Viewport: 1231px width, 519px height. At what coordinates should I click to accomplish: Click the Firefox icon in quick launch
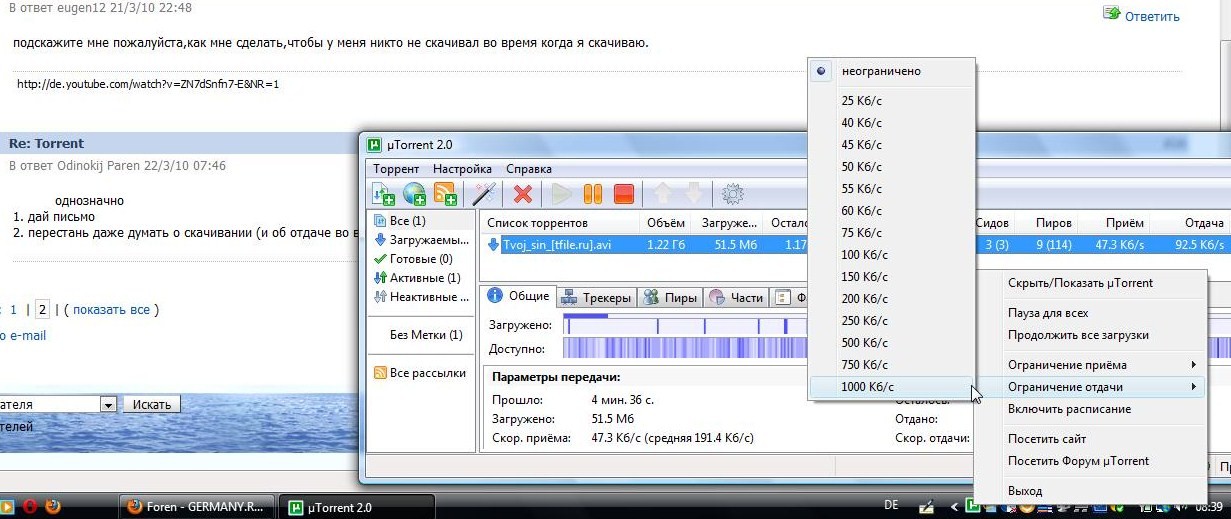point(52,506)
